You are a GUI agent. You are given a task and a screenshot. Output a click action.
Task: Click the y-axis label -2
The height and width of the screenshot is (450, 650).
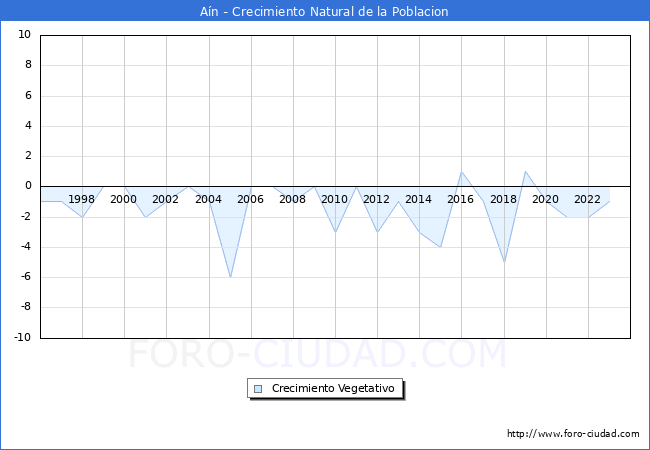(26, 216)
